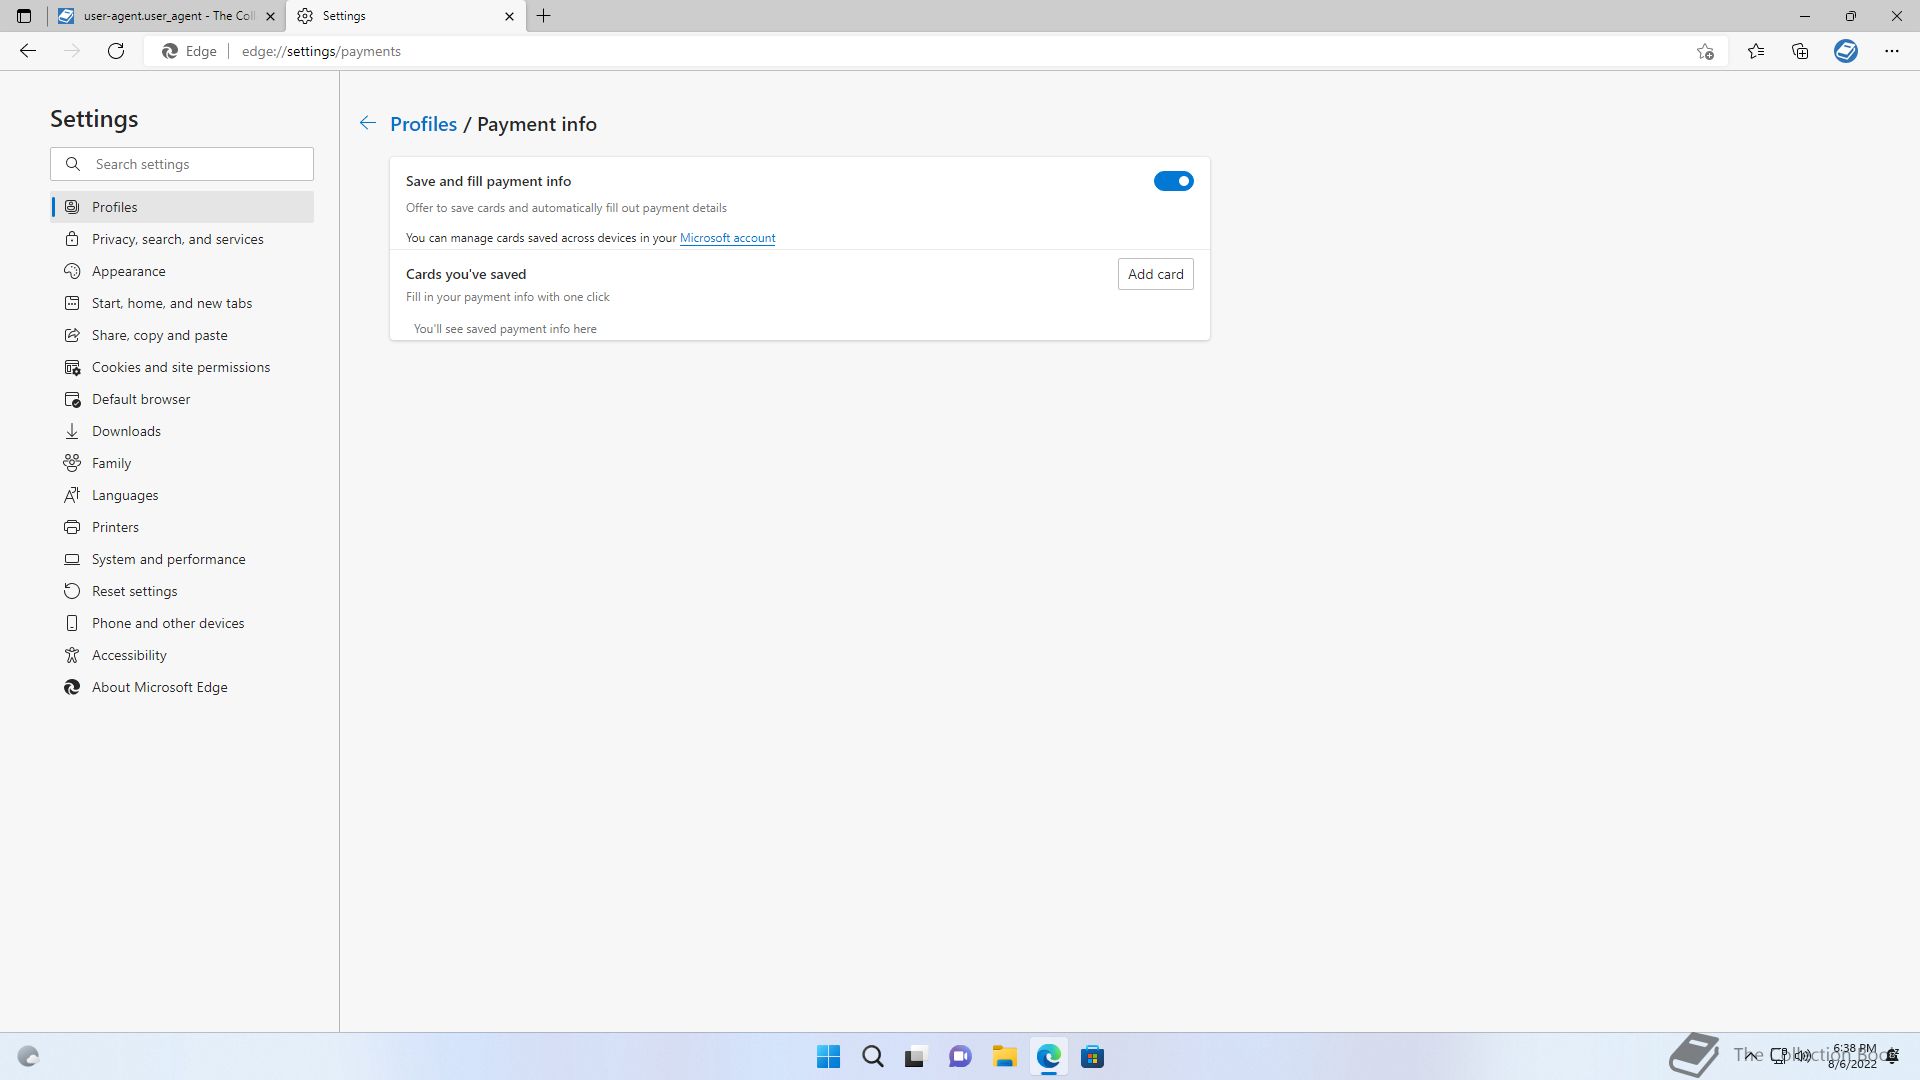Click the browser Back arrow
Viewport: 1920px width, 1080px height.
pos(28,51)
